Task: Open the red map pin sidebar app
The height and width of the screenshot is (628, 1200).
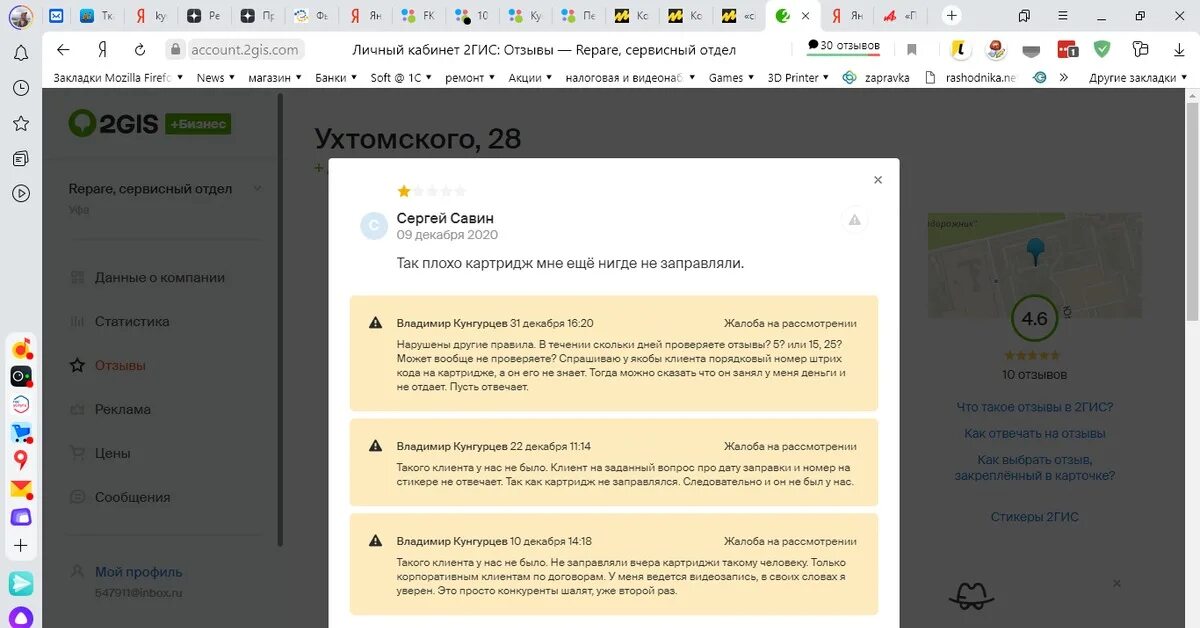Action: click(21, 460)
